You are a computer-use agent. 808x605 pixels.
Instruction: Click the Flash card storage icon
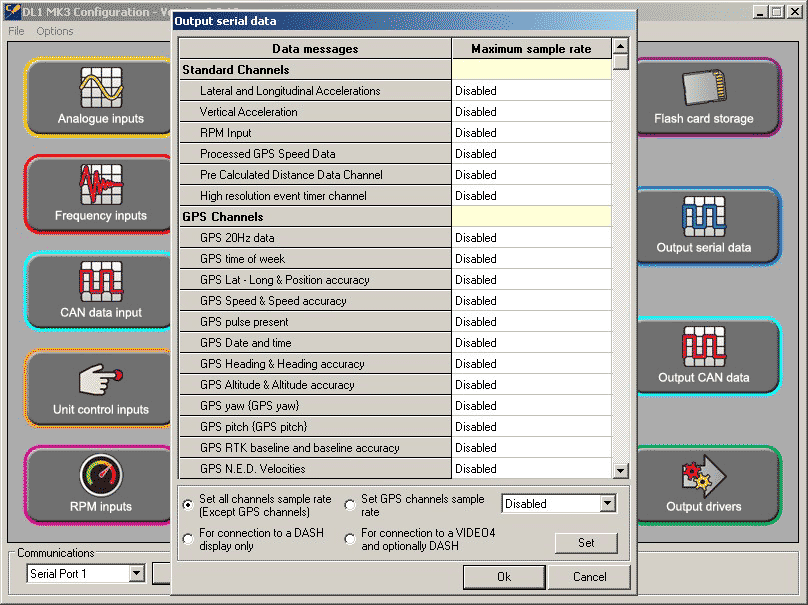pyautogui.click(x=703, y=97)
